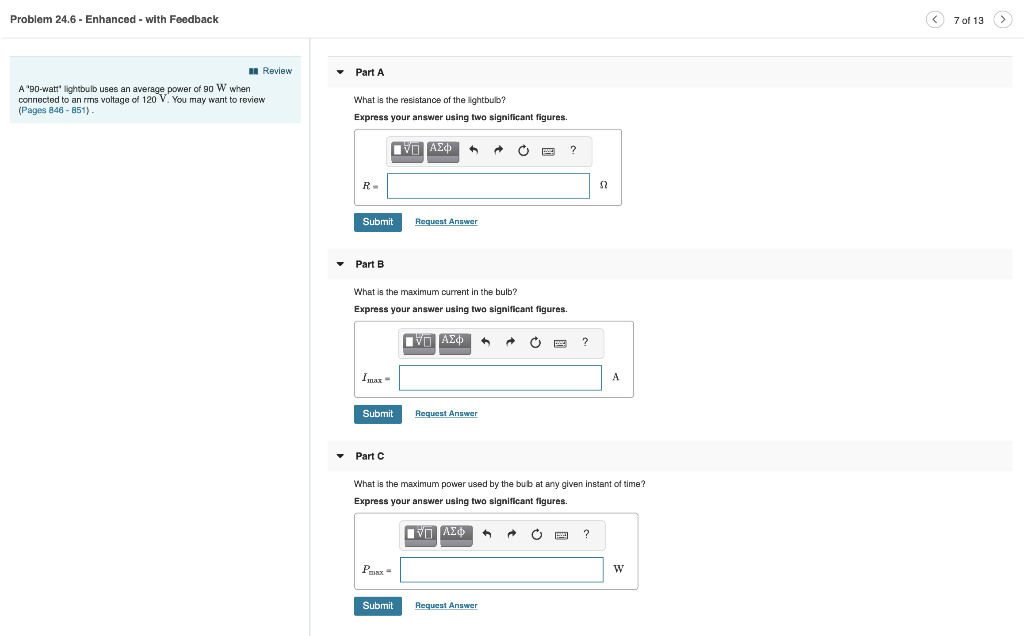Screen dimensions: 1024x636
Task: Redo the entry in Part A
Action: [498, 151]
